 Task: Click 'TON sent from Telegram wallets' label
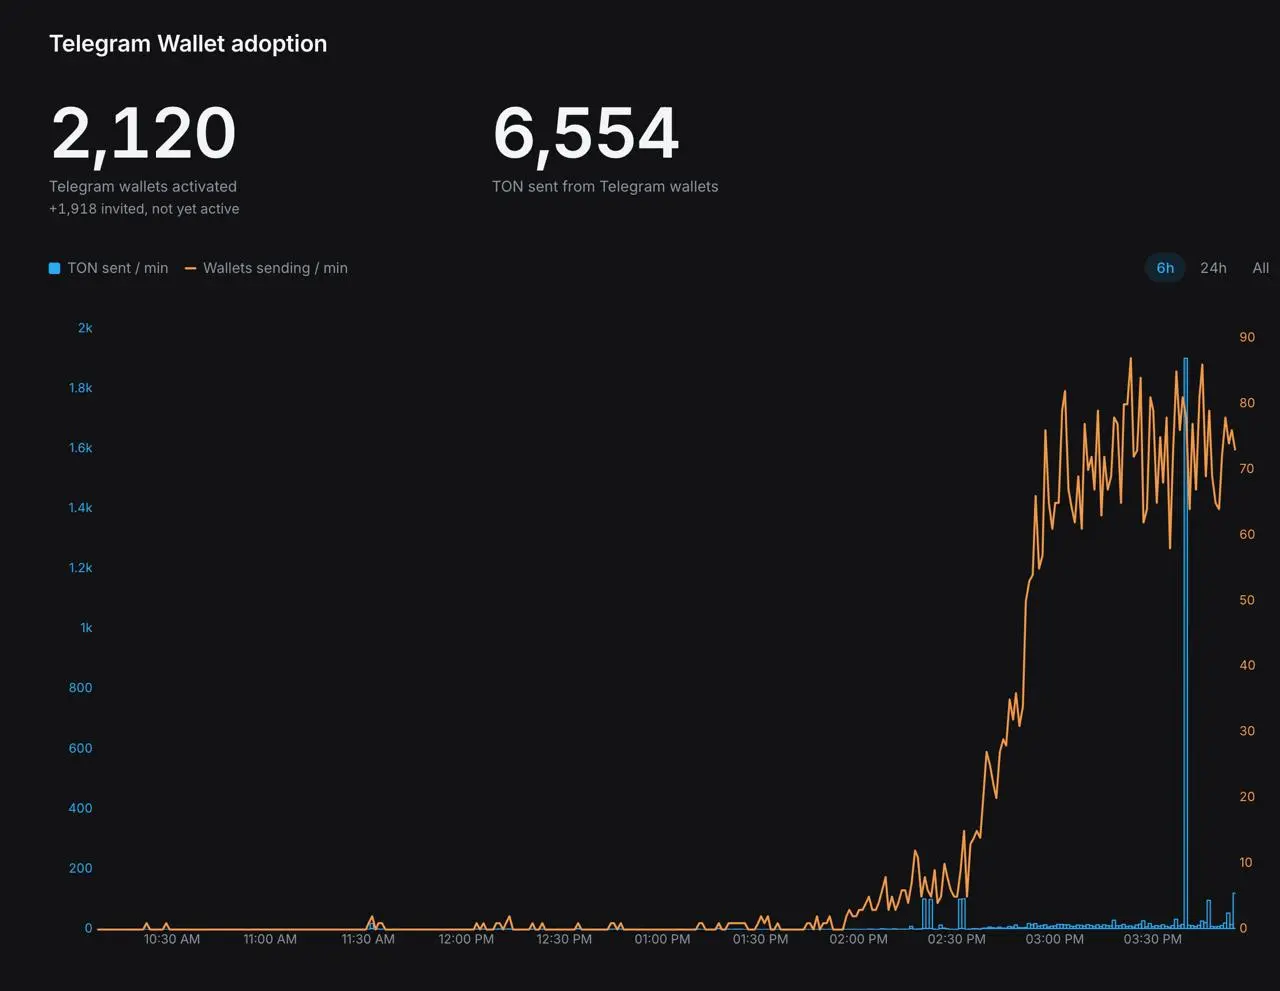[x=605, y=186]
